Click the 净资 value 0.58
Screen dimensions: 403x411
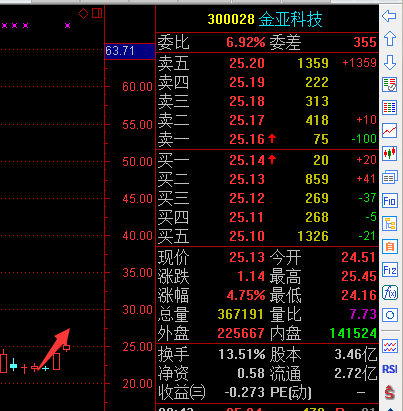pyautogui.click(x=251, y=373)
